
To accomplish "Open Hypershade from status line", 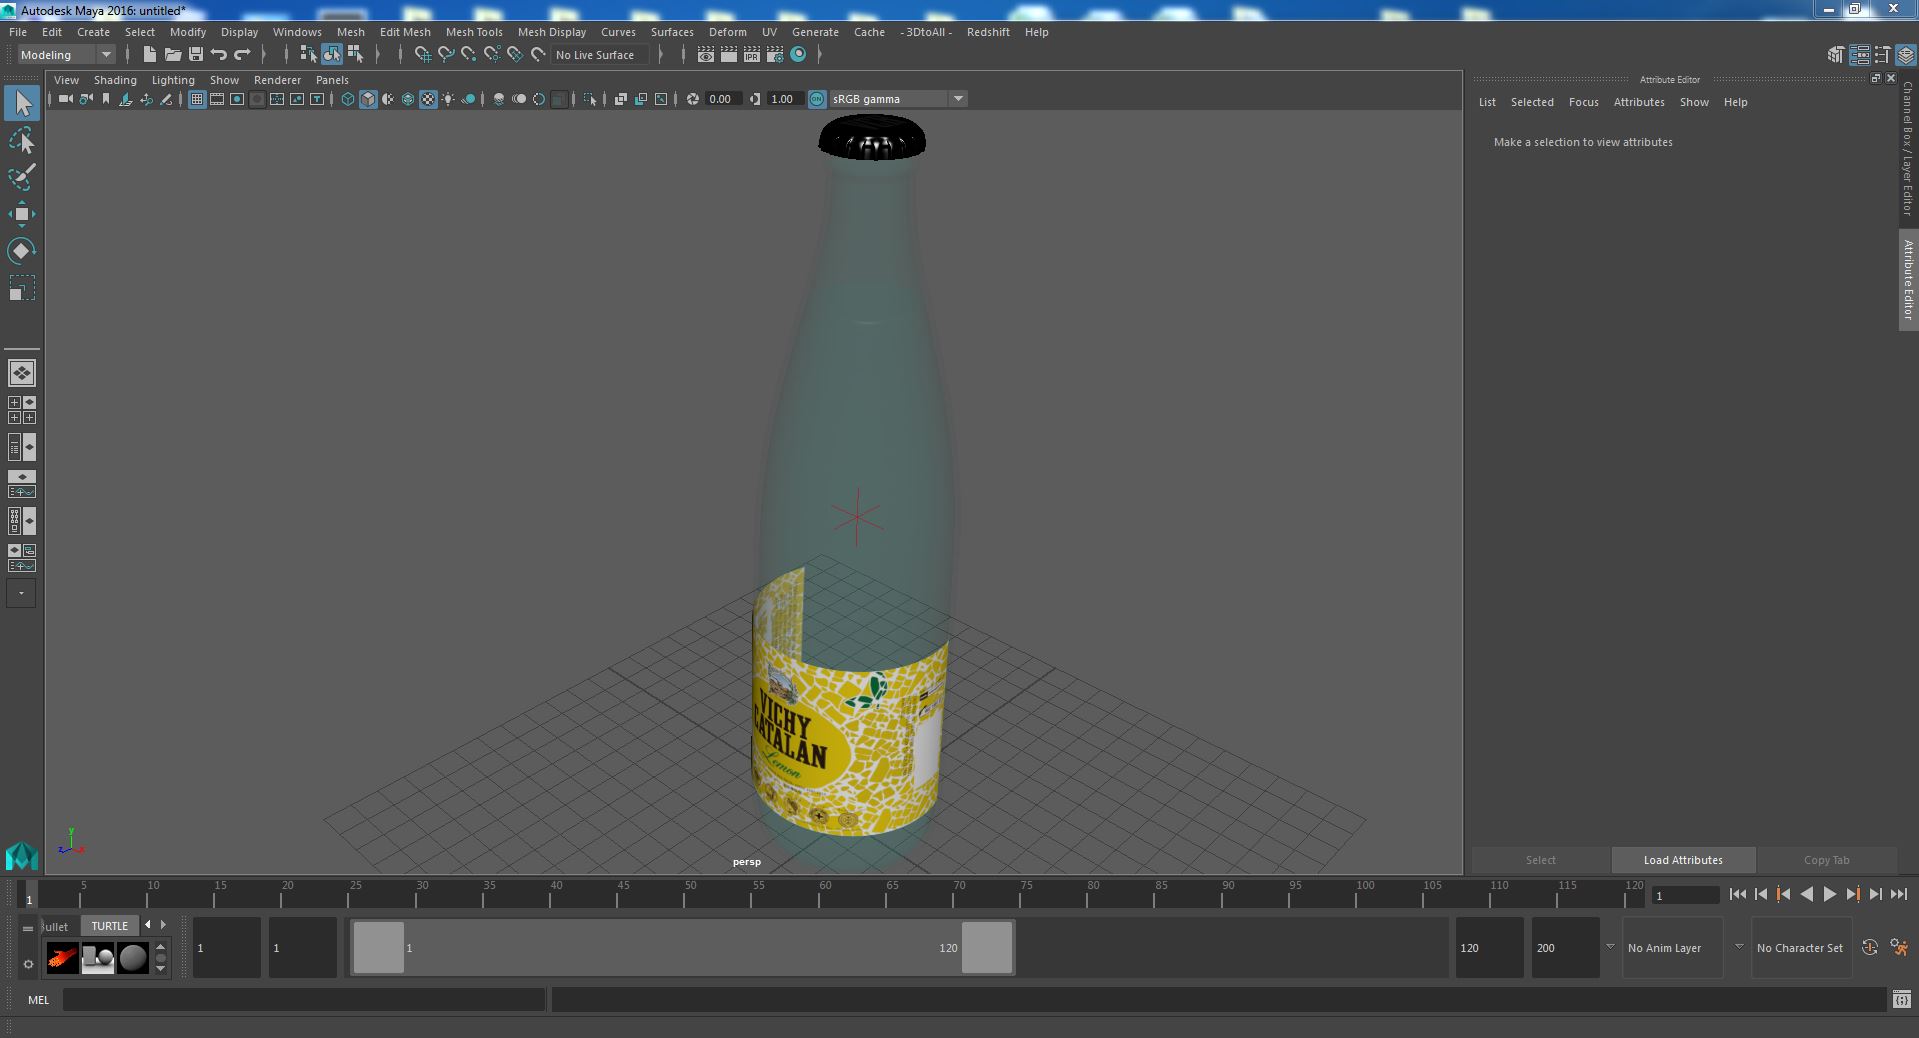I will [798, 55].
